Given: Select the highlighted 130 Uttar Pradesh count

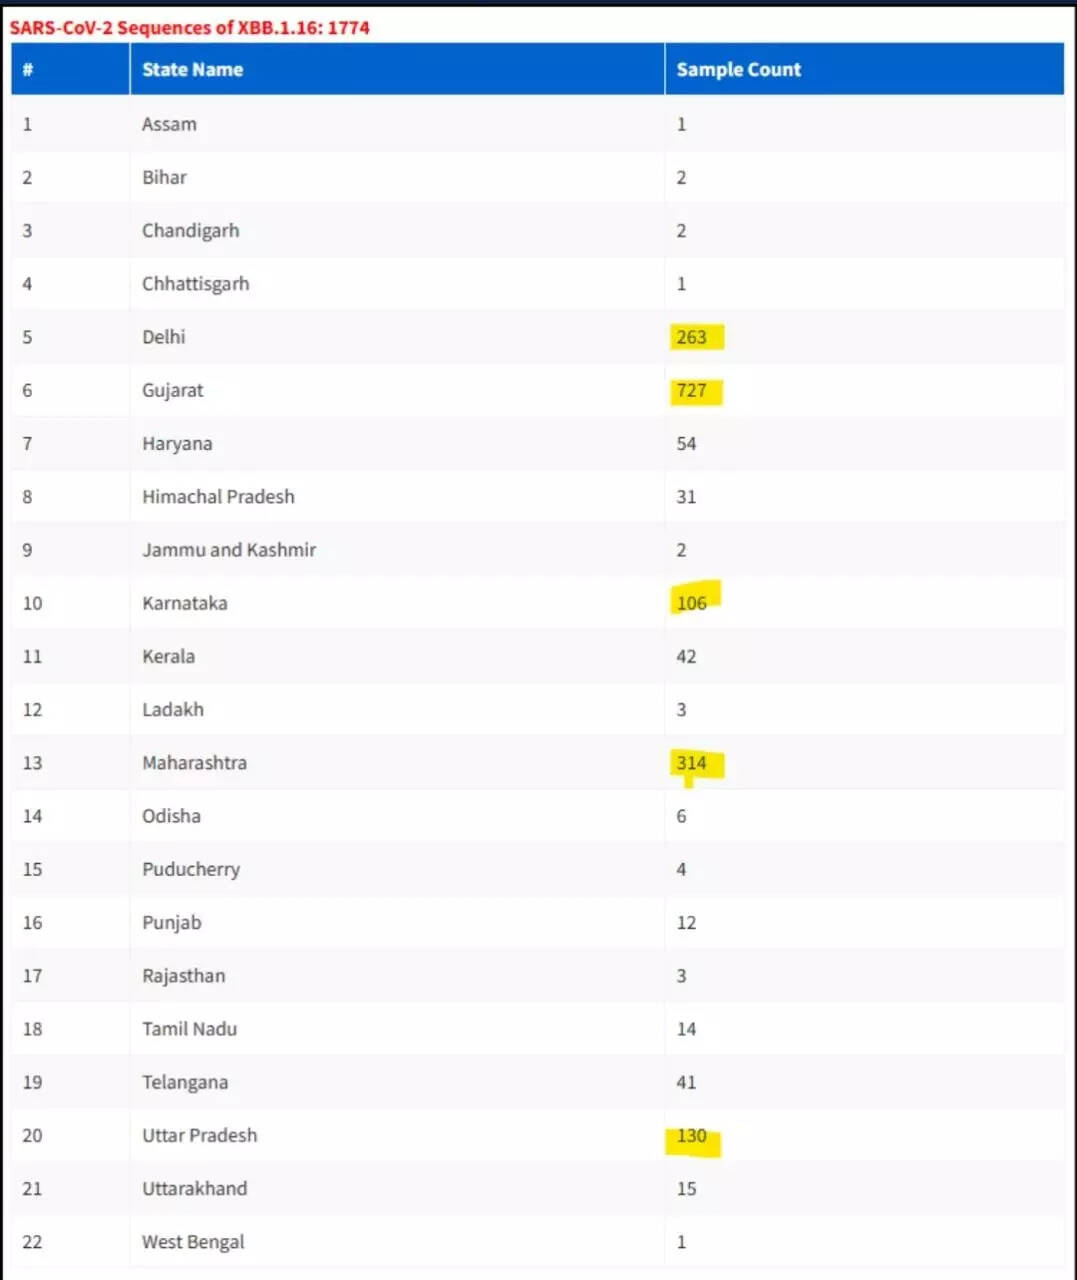Looking at the screenshot, I should pyautogui.click(x=692, y=1136).
